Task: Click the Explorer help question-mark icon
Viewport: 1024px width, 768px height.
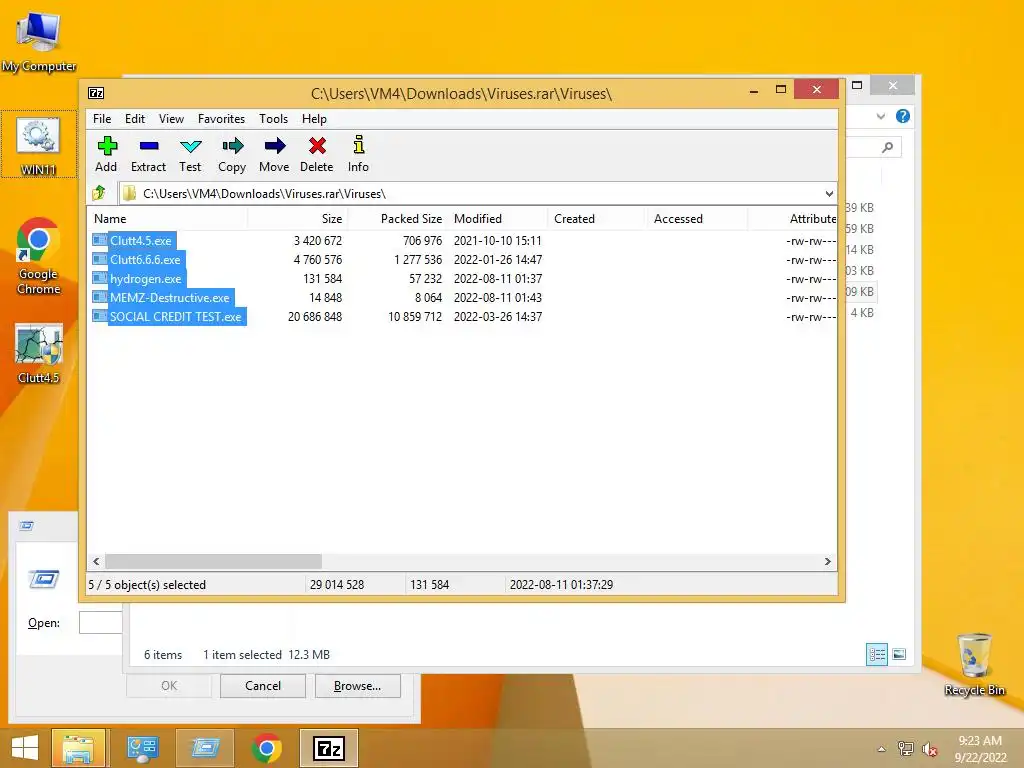Action: tap(903, 116)
